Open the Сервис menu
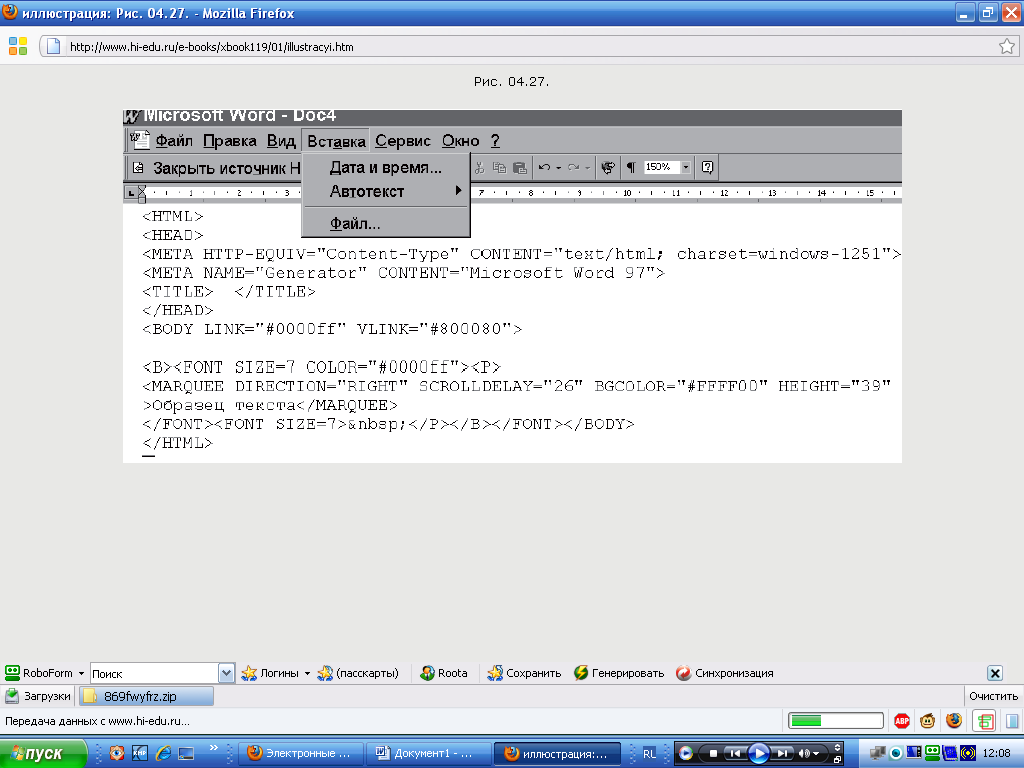 [403, 141]
